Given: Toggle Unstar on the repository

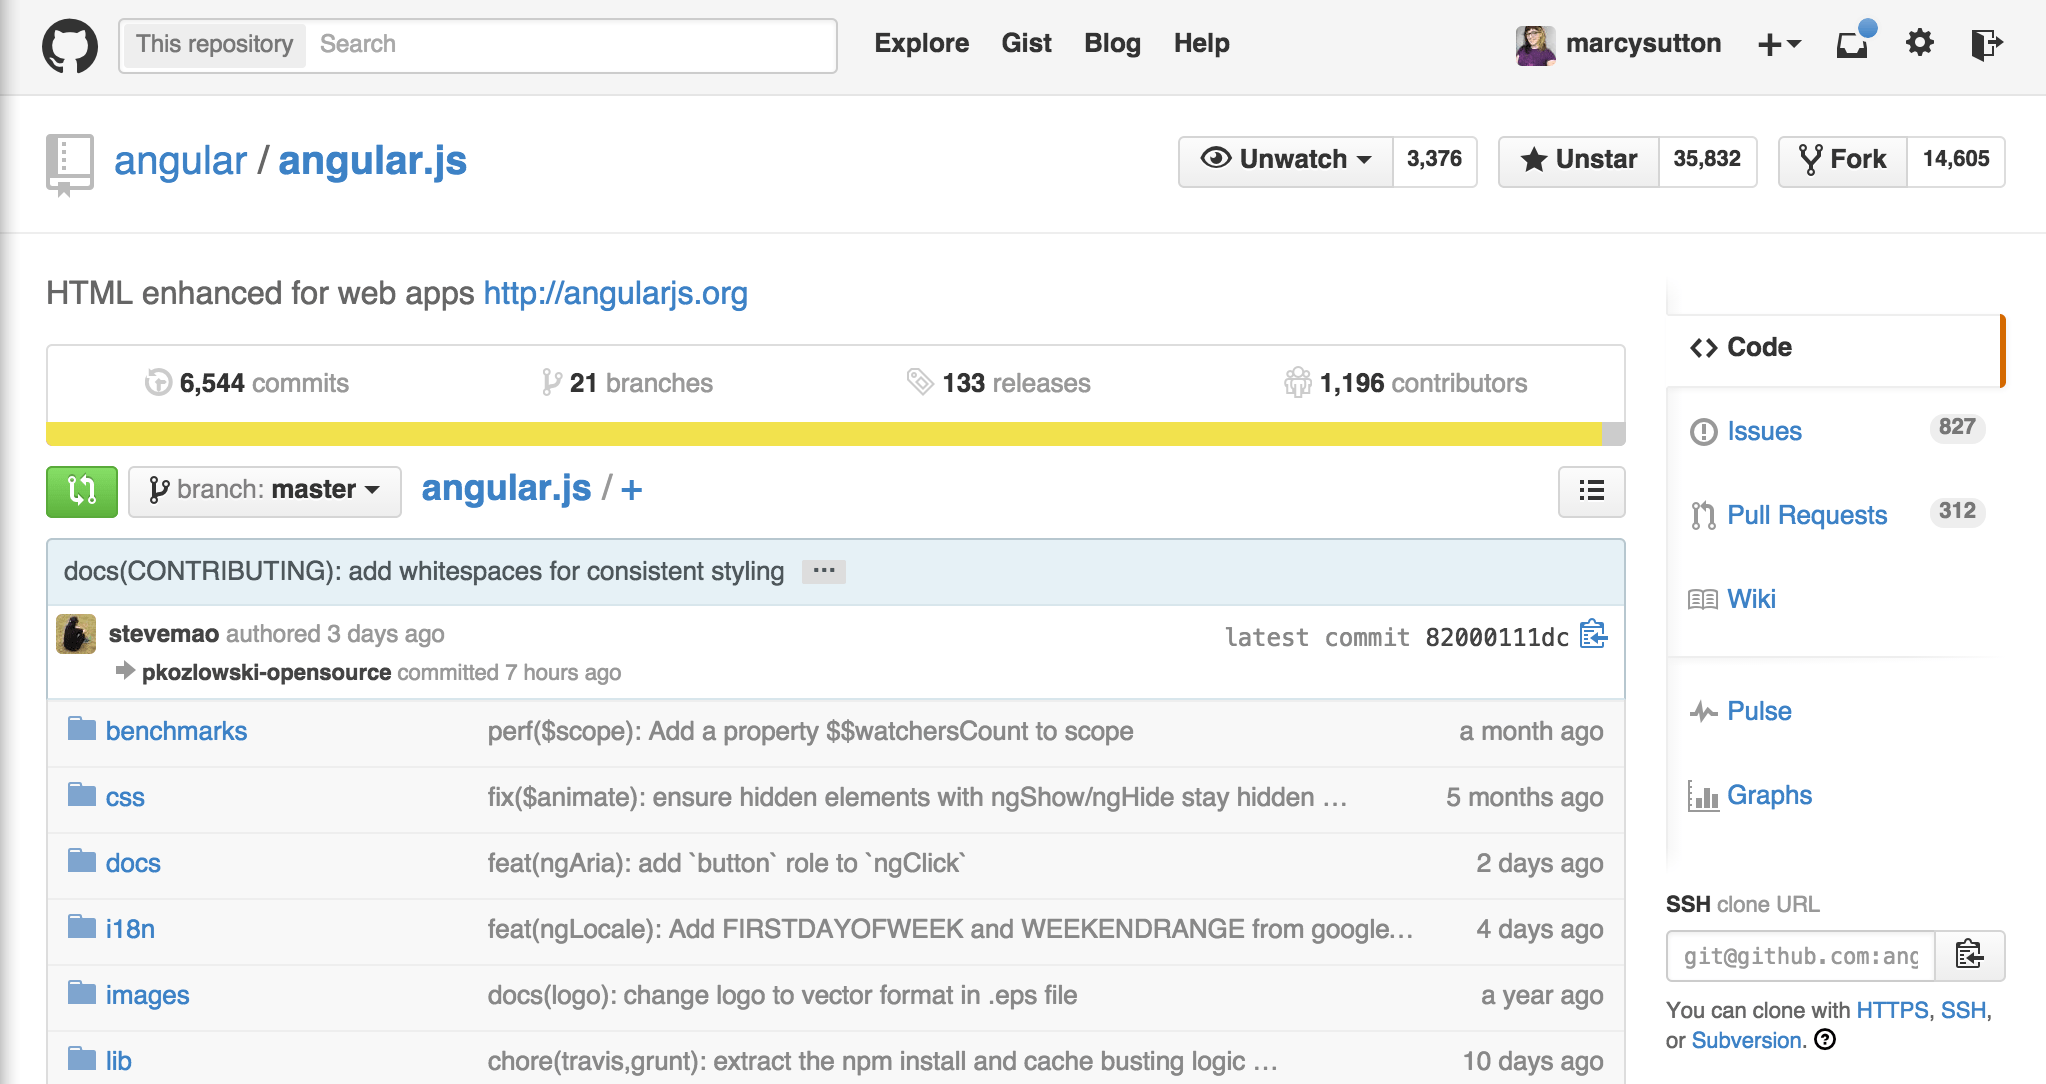Looking at the screenshot, I should (1579, 160).
